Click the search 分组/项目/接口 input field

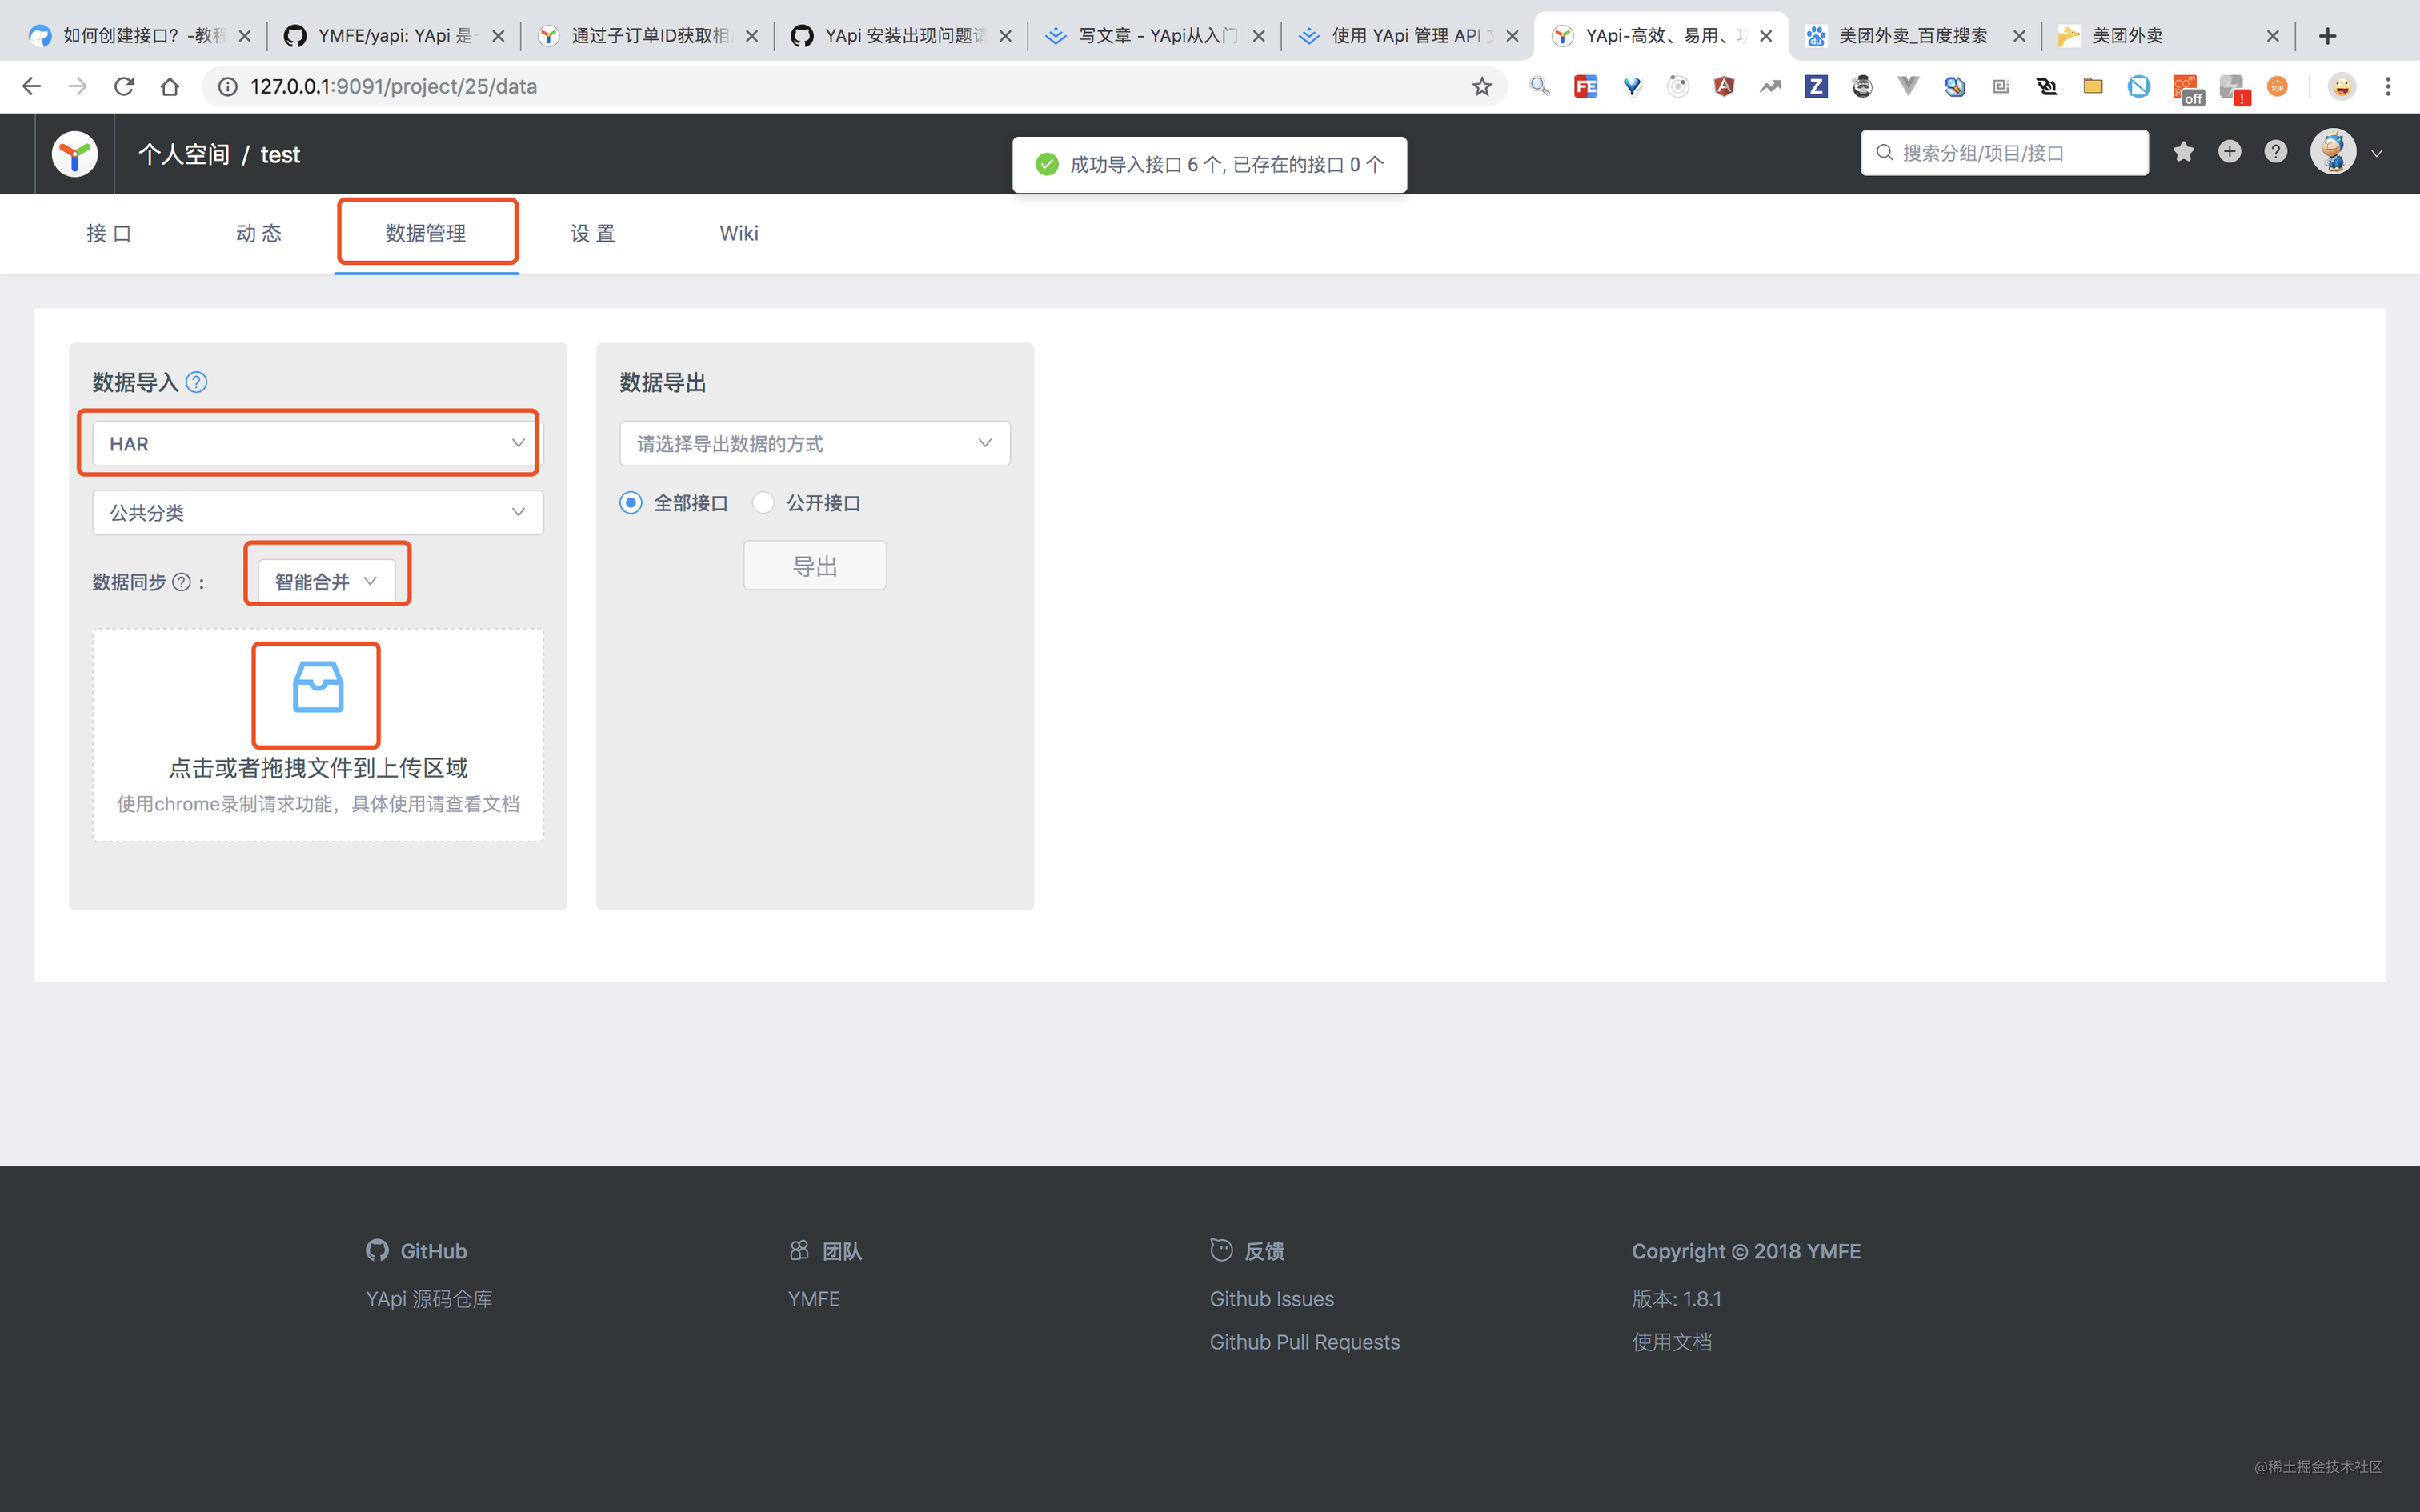[x=2005, y=153]
